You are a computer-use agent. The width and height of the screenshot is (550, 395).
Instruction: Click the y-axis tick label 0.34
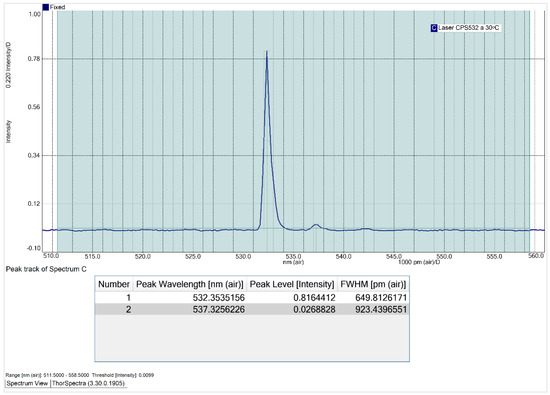coord(34,155)
